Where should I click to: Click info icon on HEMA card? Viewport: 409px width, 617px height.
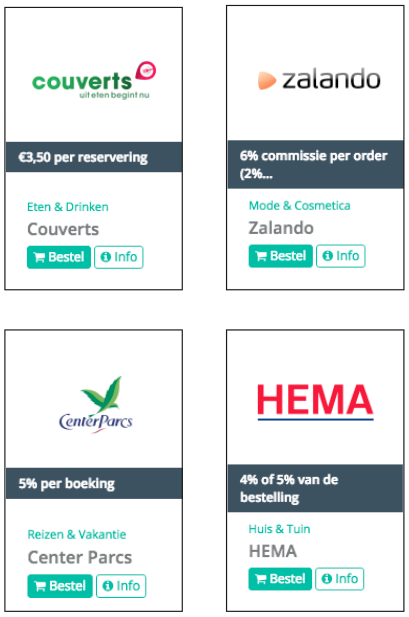coord(327,579)
